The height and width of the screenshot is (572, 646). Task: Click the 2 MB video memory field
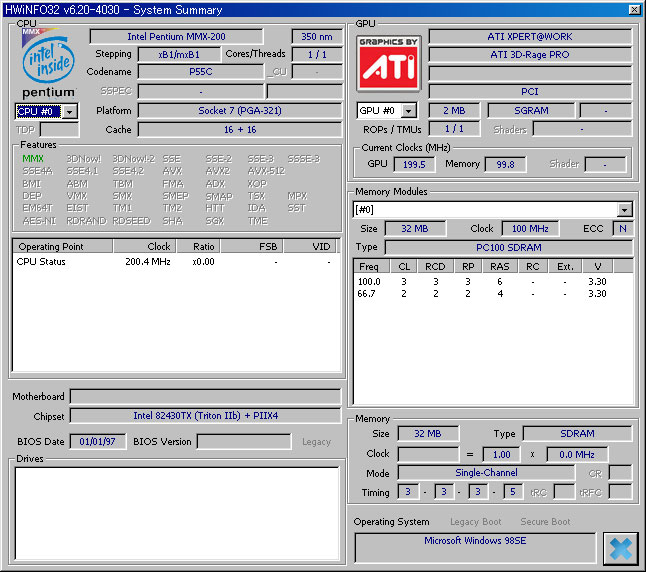pyautogui.click(x=454, y=110)
